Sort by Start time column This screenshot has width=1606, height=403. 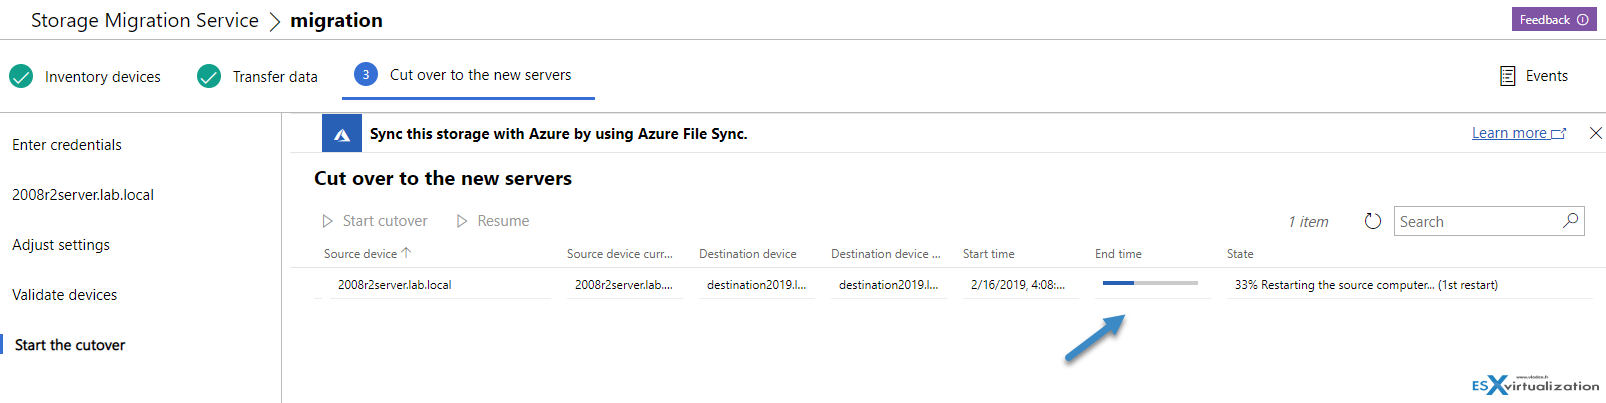point(989,254)
